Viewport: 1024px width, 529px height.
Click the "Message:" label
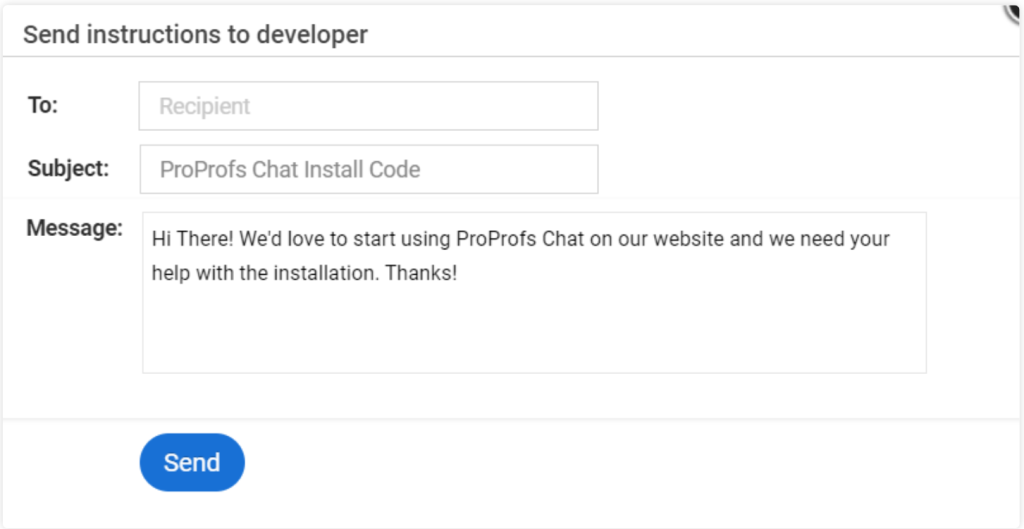pos(74,228)
